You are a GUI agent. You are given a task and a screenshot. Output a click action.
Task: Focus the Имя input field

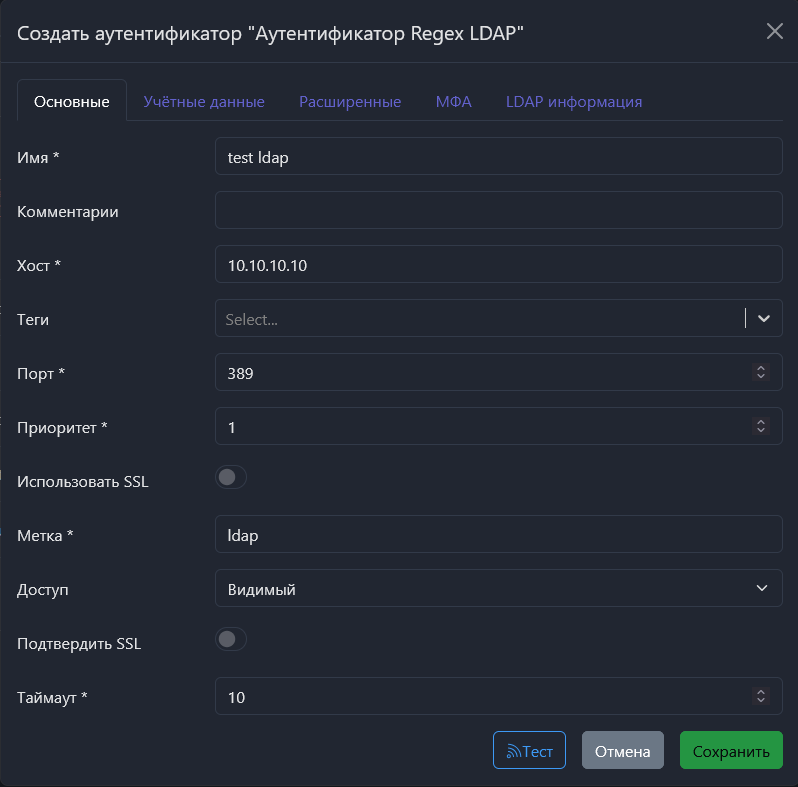click(x=498, y=156)
